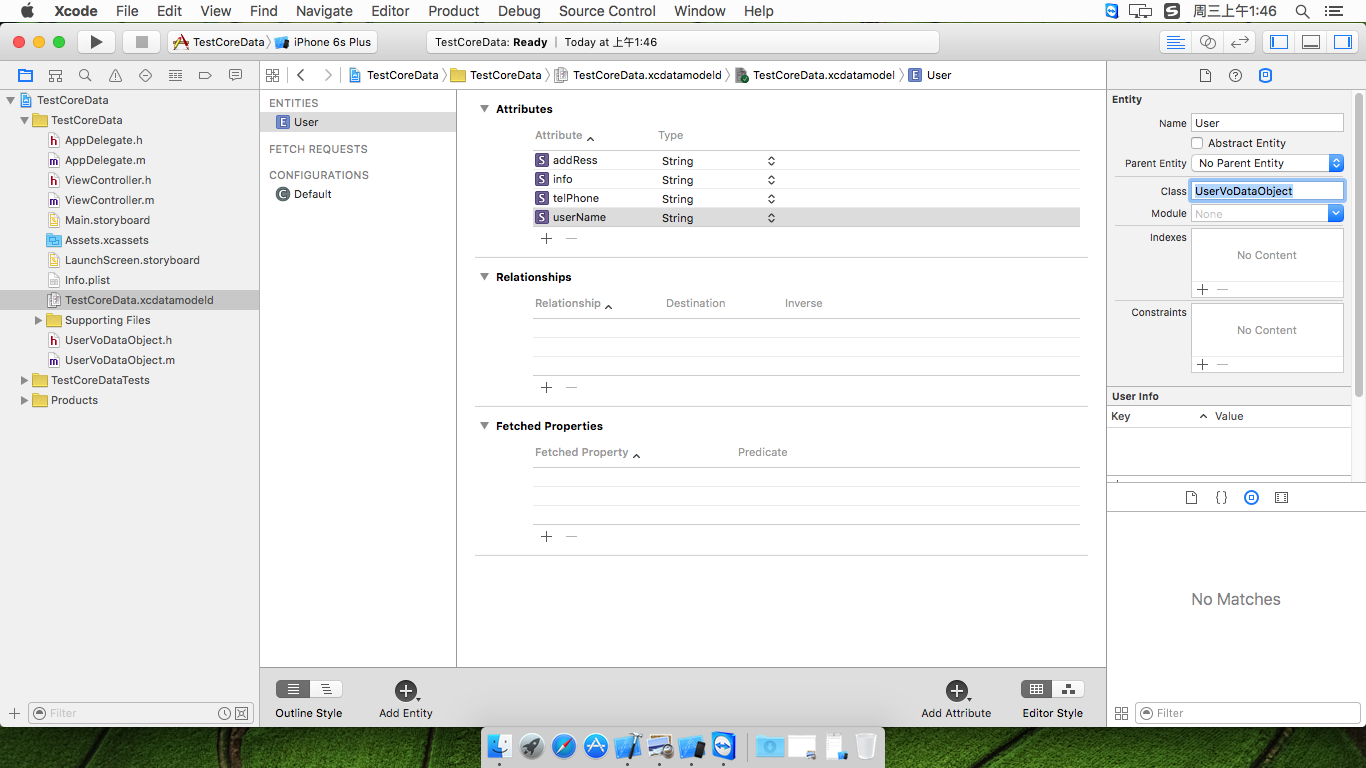Image resolution: width=1366 pixels, height=768 pixels.
Task: Change the info attribute type dropdown
Action: [771, 180]
